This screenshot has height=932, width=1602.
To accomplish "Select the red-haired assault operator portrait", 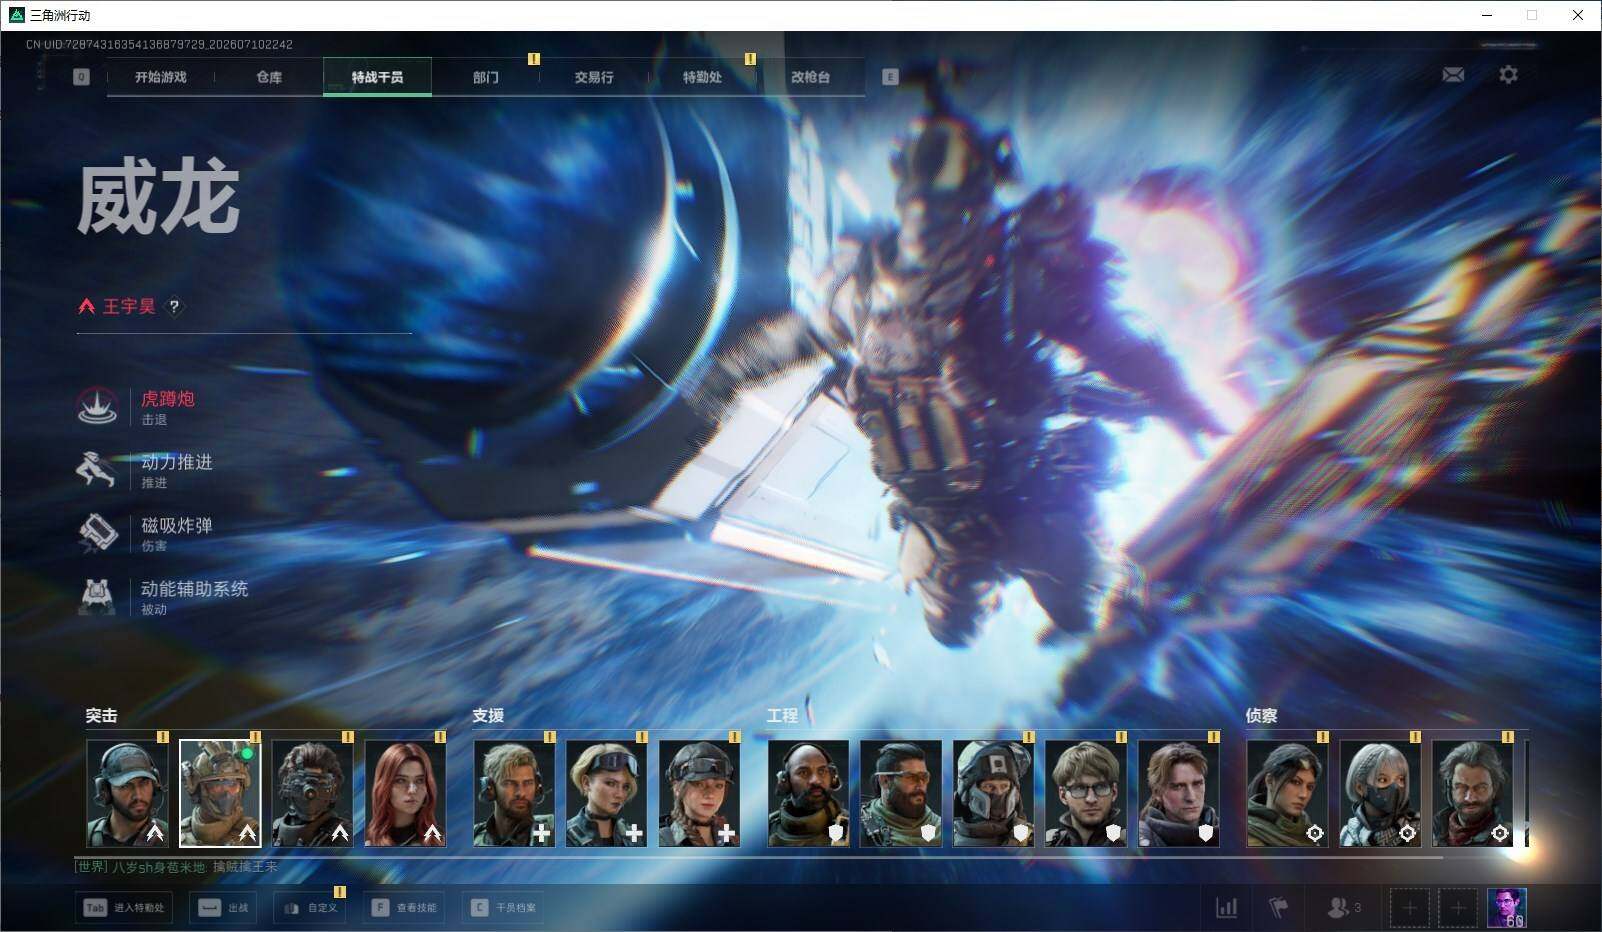I will click(x=405, y=793).
